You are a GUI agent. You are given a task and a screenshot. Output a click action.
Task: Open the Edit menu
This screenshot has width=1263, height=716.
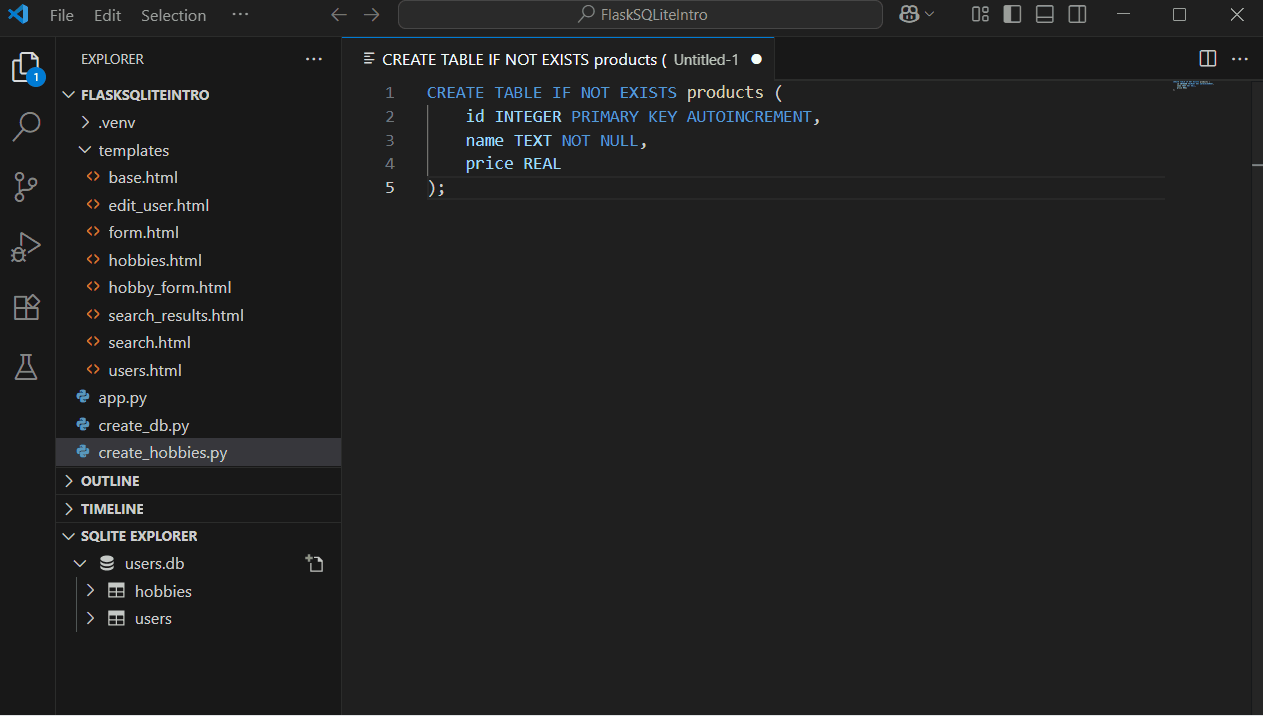tap(107, 15)
